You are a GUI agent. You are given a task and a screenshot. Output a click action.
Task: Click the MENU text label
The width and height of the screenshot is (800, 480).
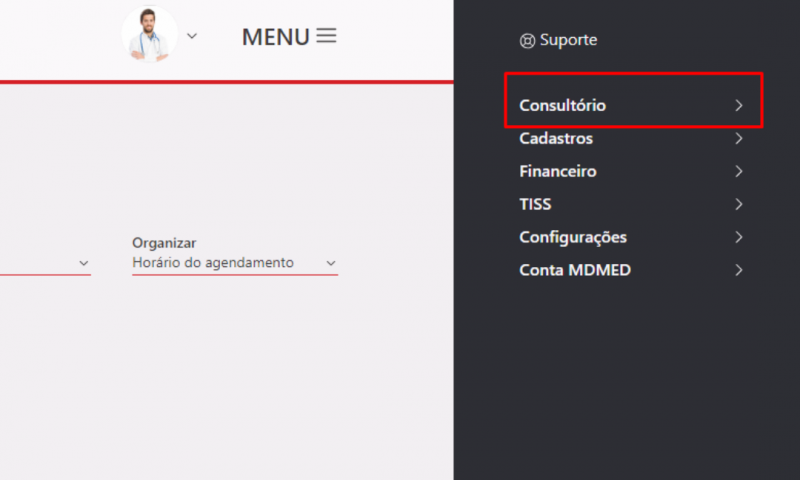coord(276,37)
